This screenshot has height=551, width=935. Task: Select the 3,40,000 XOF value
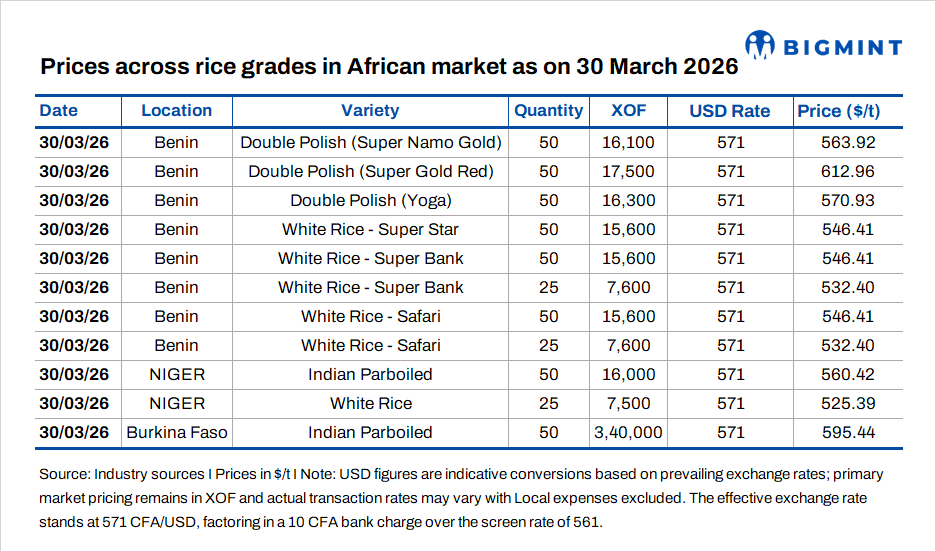click(x=628, y=433)
